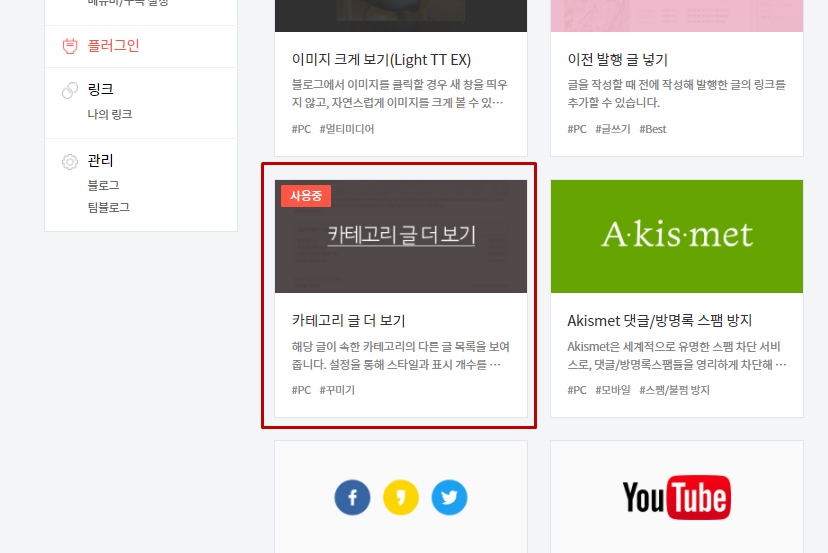Click #모바일 tag on Akismet card
This screenshot has width=828, height=553.
(613, 390)
